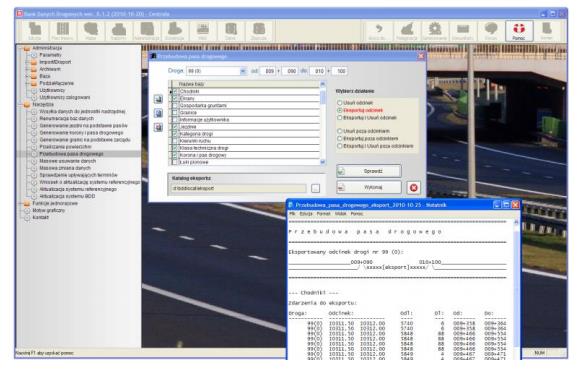Click the red X cancel icon in the dialog
The height and width of the screenshot is (369, 587).
pyautogui.click(x=413, y=188)
